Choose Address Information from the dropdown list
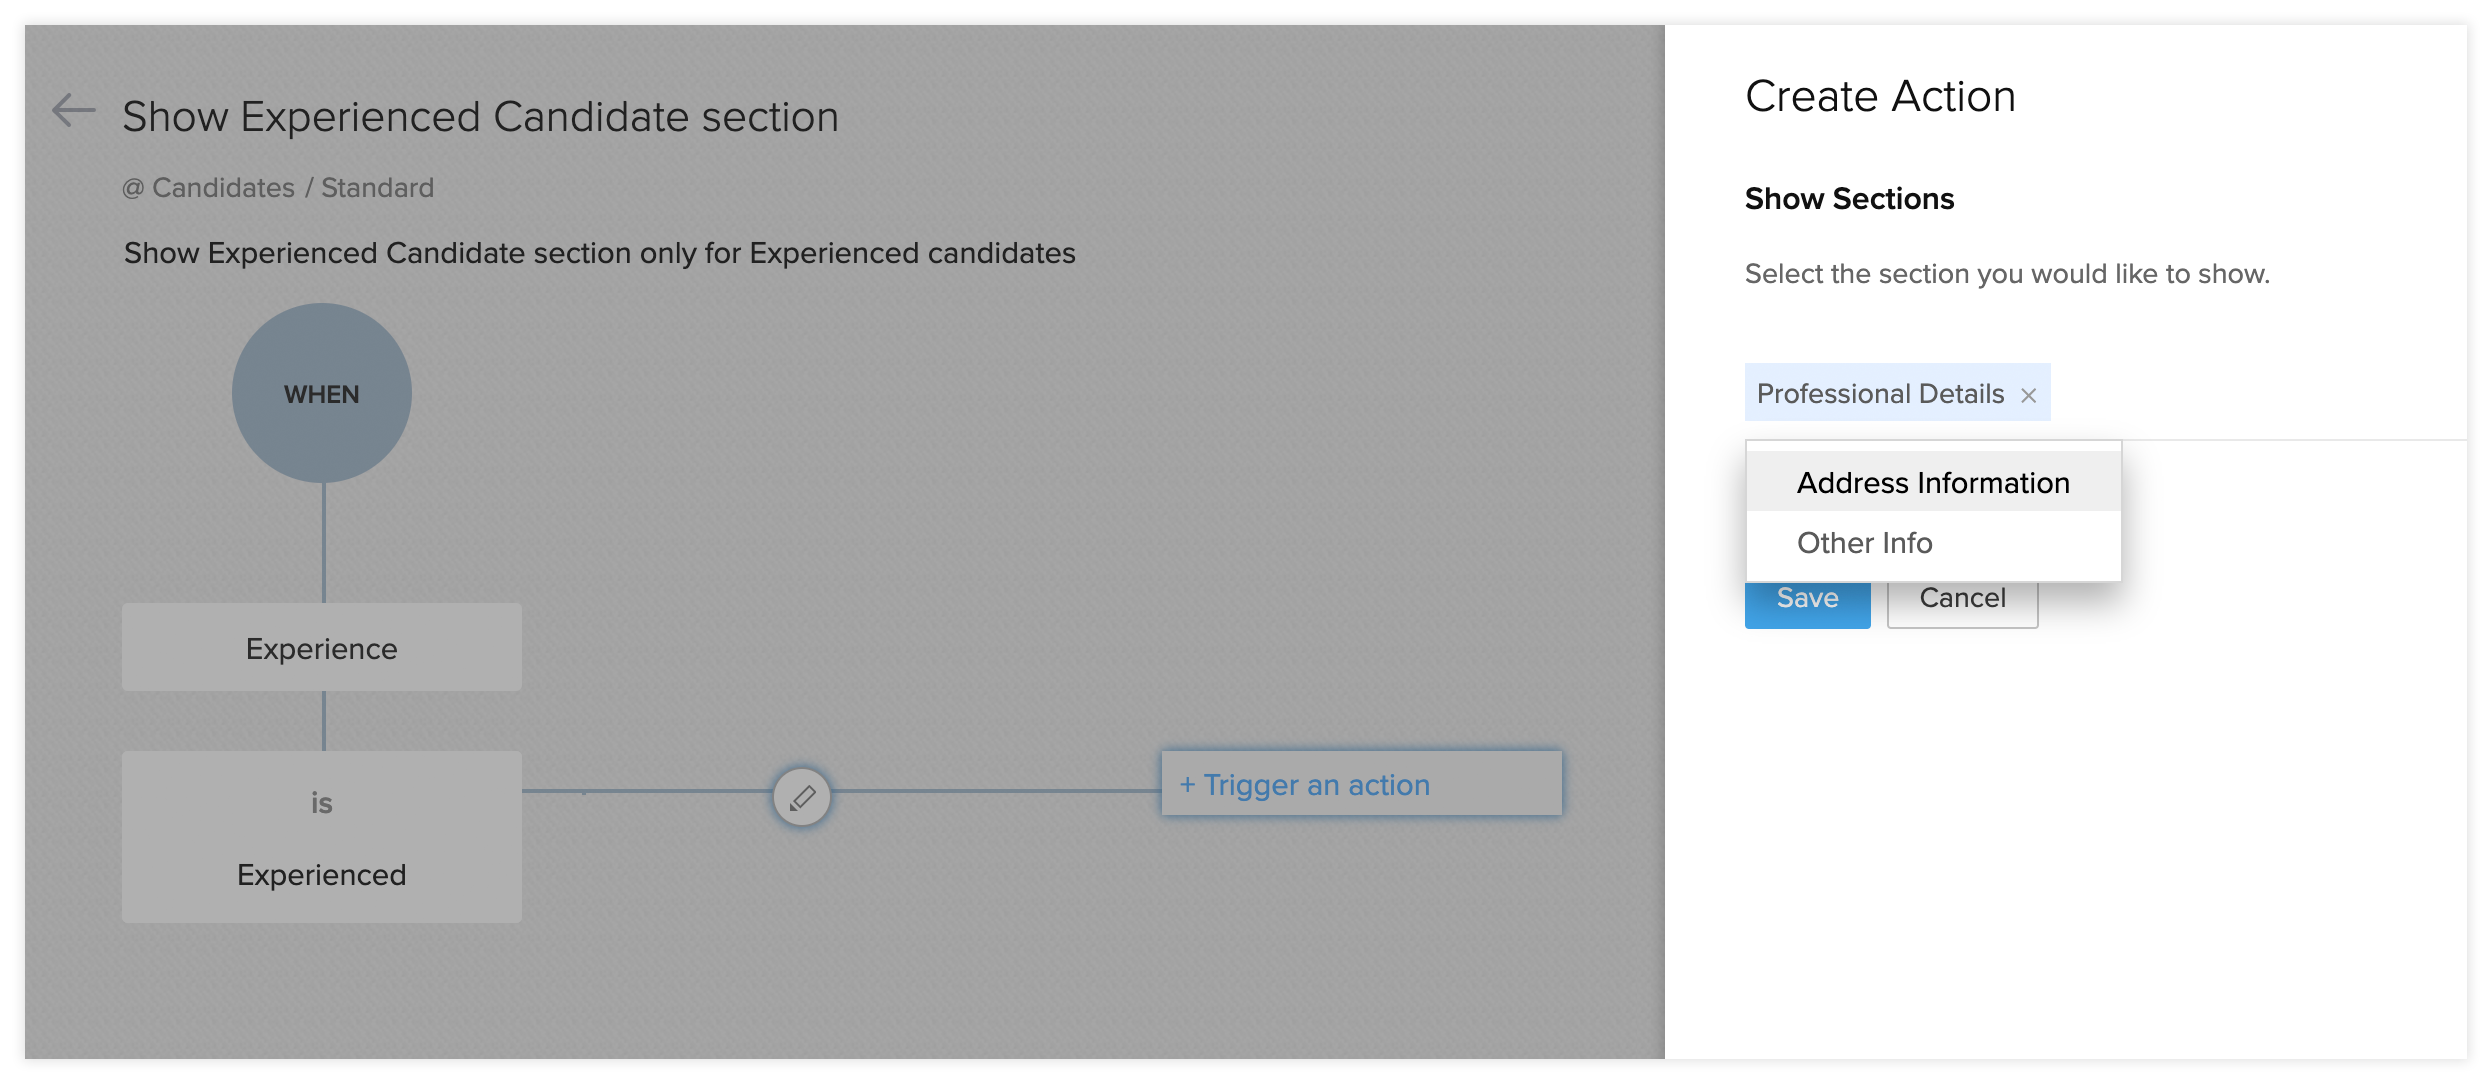This screenshot has height=1084, width=2492. click(x=1933, y=483)
